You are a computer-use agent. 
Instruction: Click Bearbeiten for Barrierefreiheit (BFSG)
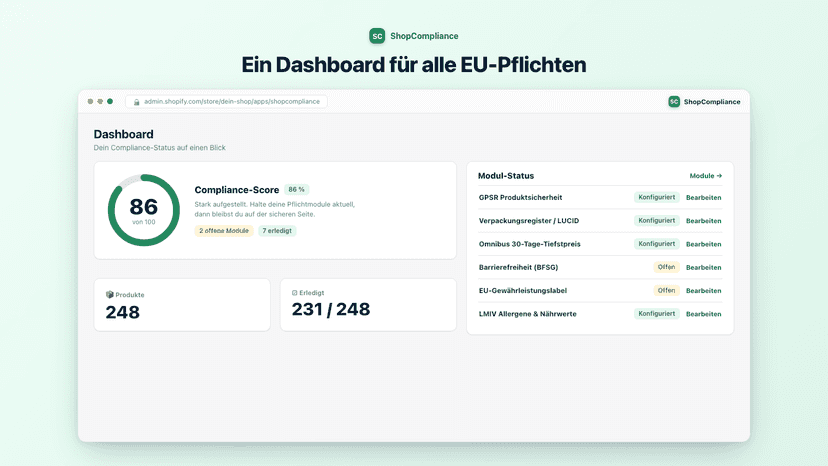pos(703,267)
